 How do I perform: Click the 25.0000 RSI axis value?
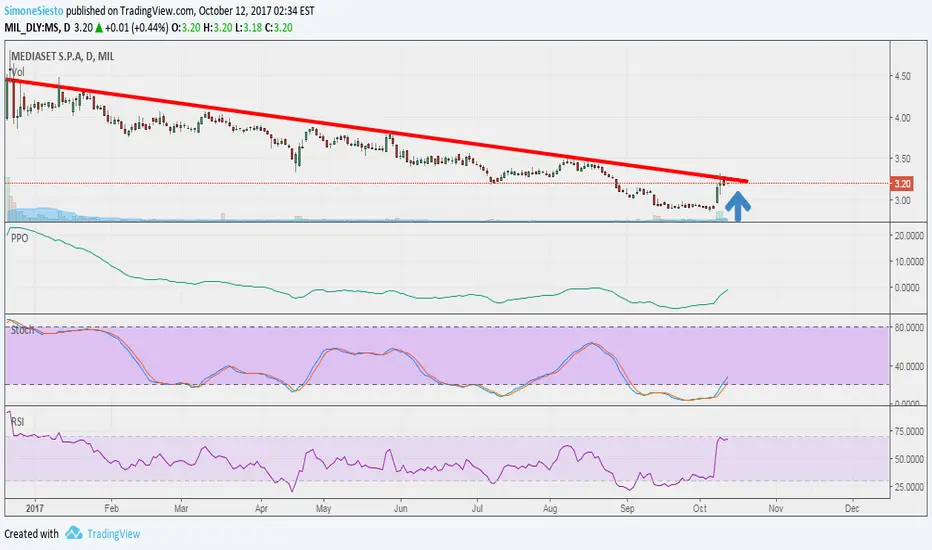(909, 487)
